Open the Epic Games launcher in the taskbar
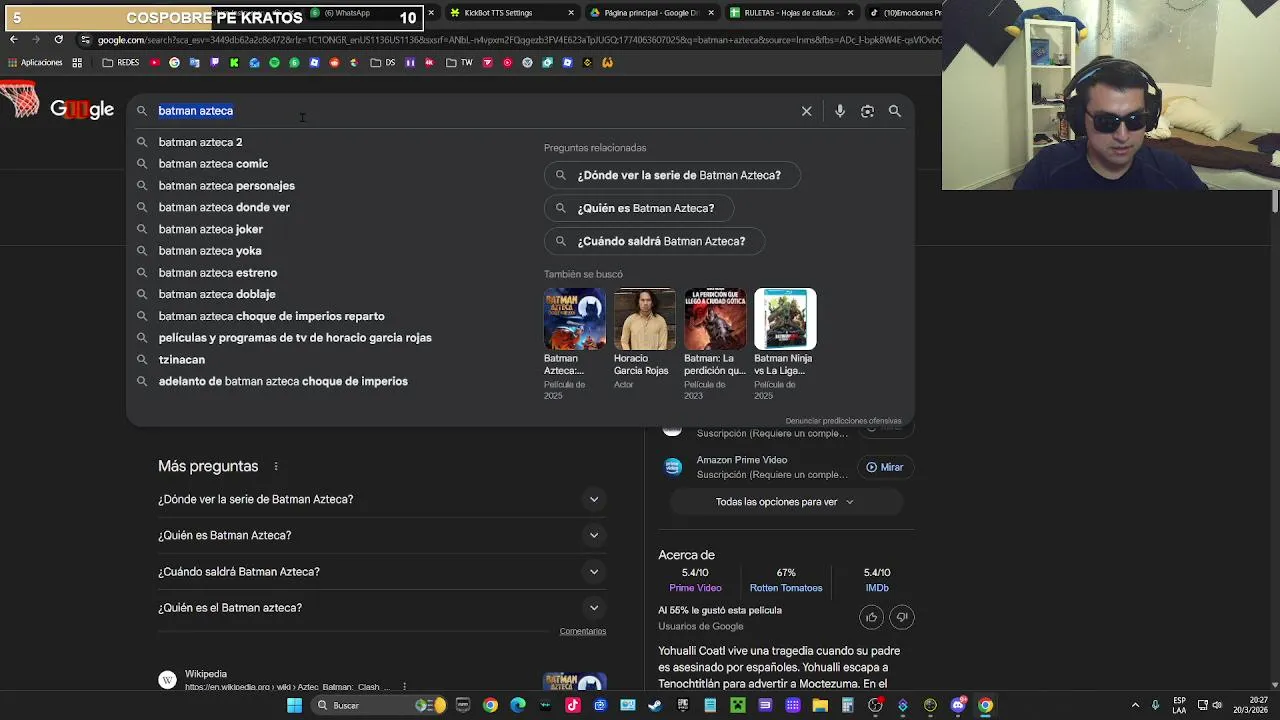Screen dimensions: 1280x720 click(x=683, y=705)
